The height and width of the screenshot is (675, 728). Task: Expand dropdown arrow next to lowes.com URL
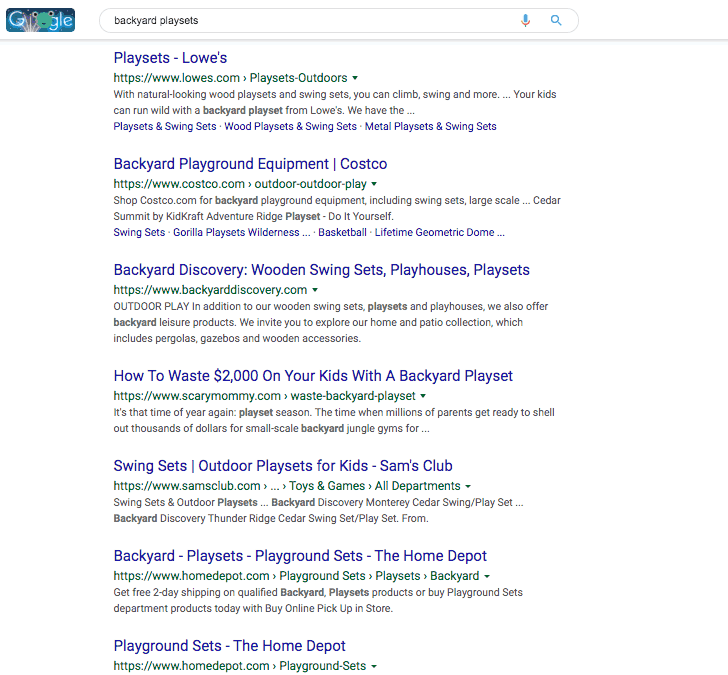(x=355, y=78)
